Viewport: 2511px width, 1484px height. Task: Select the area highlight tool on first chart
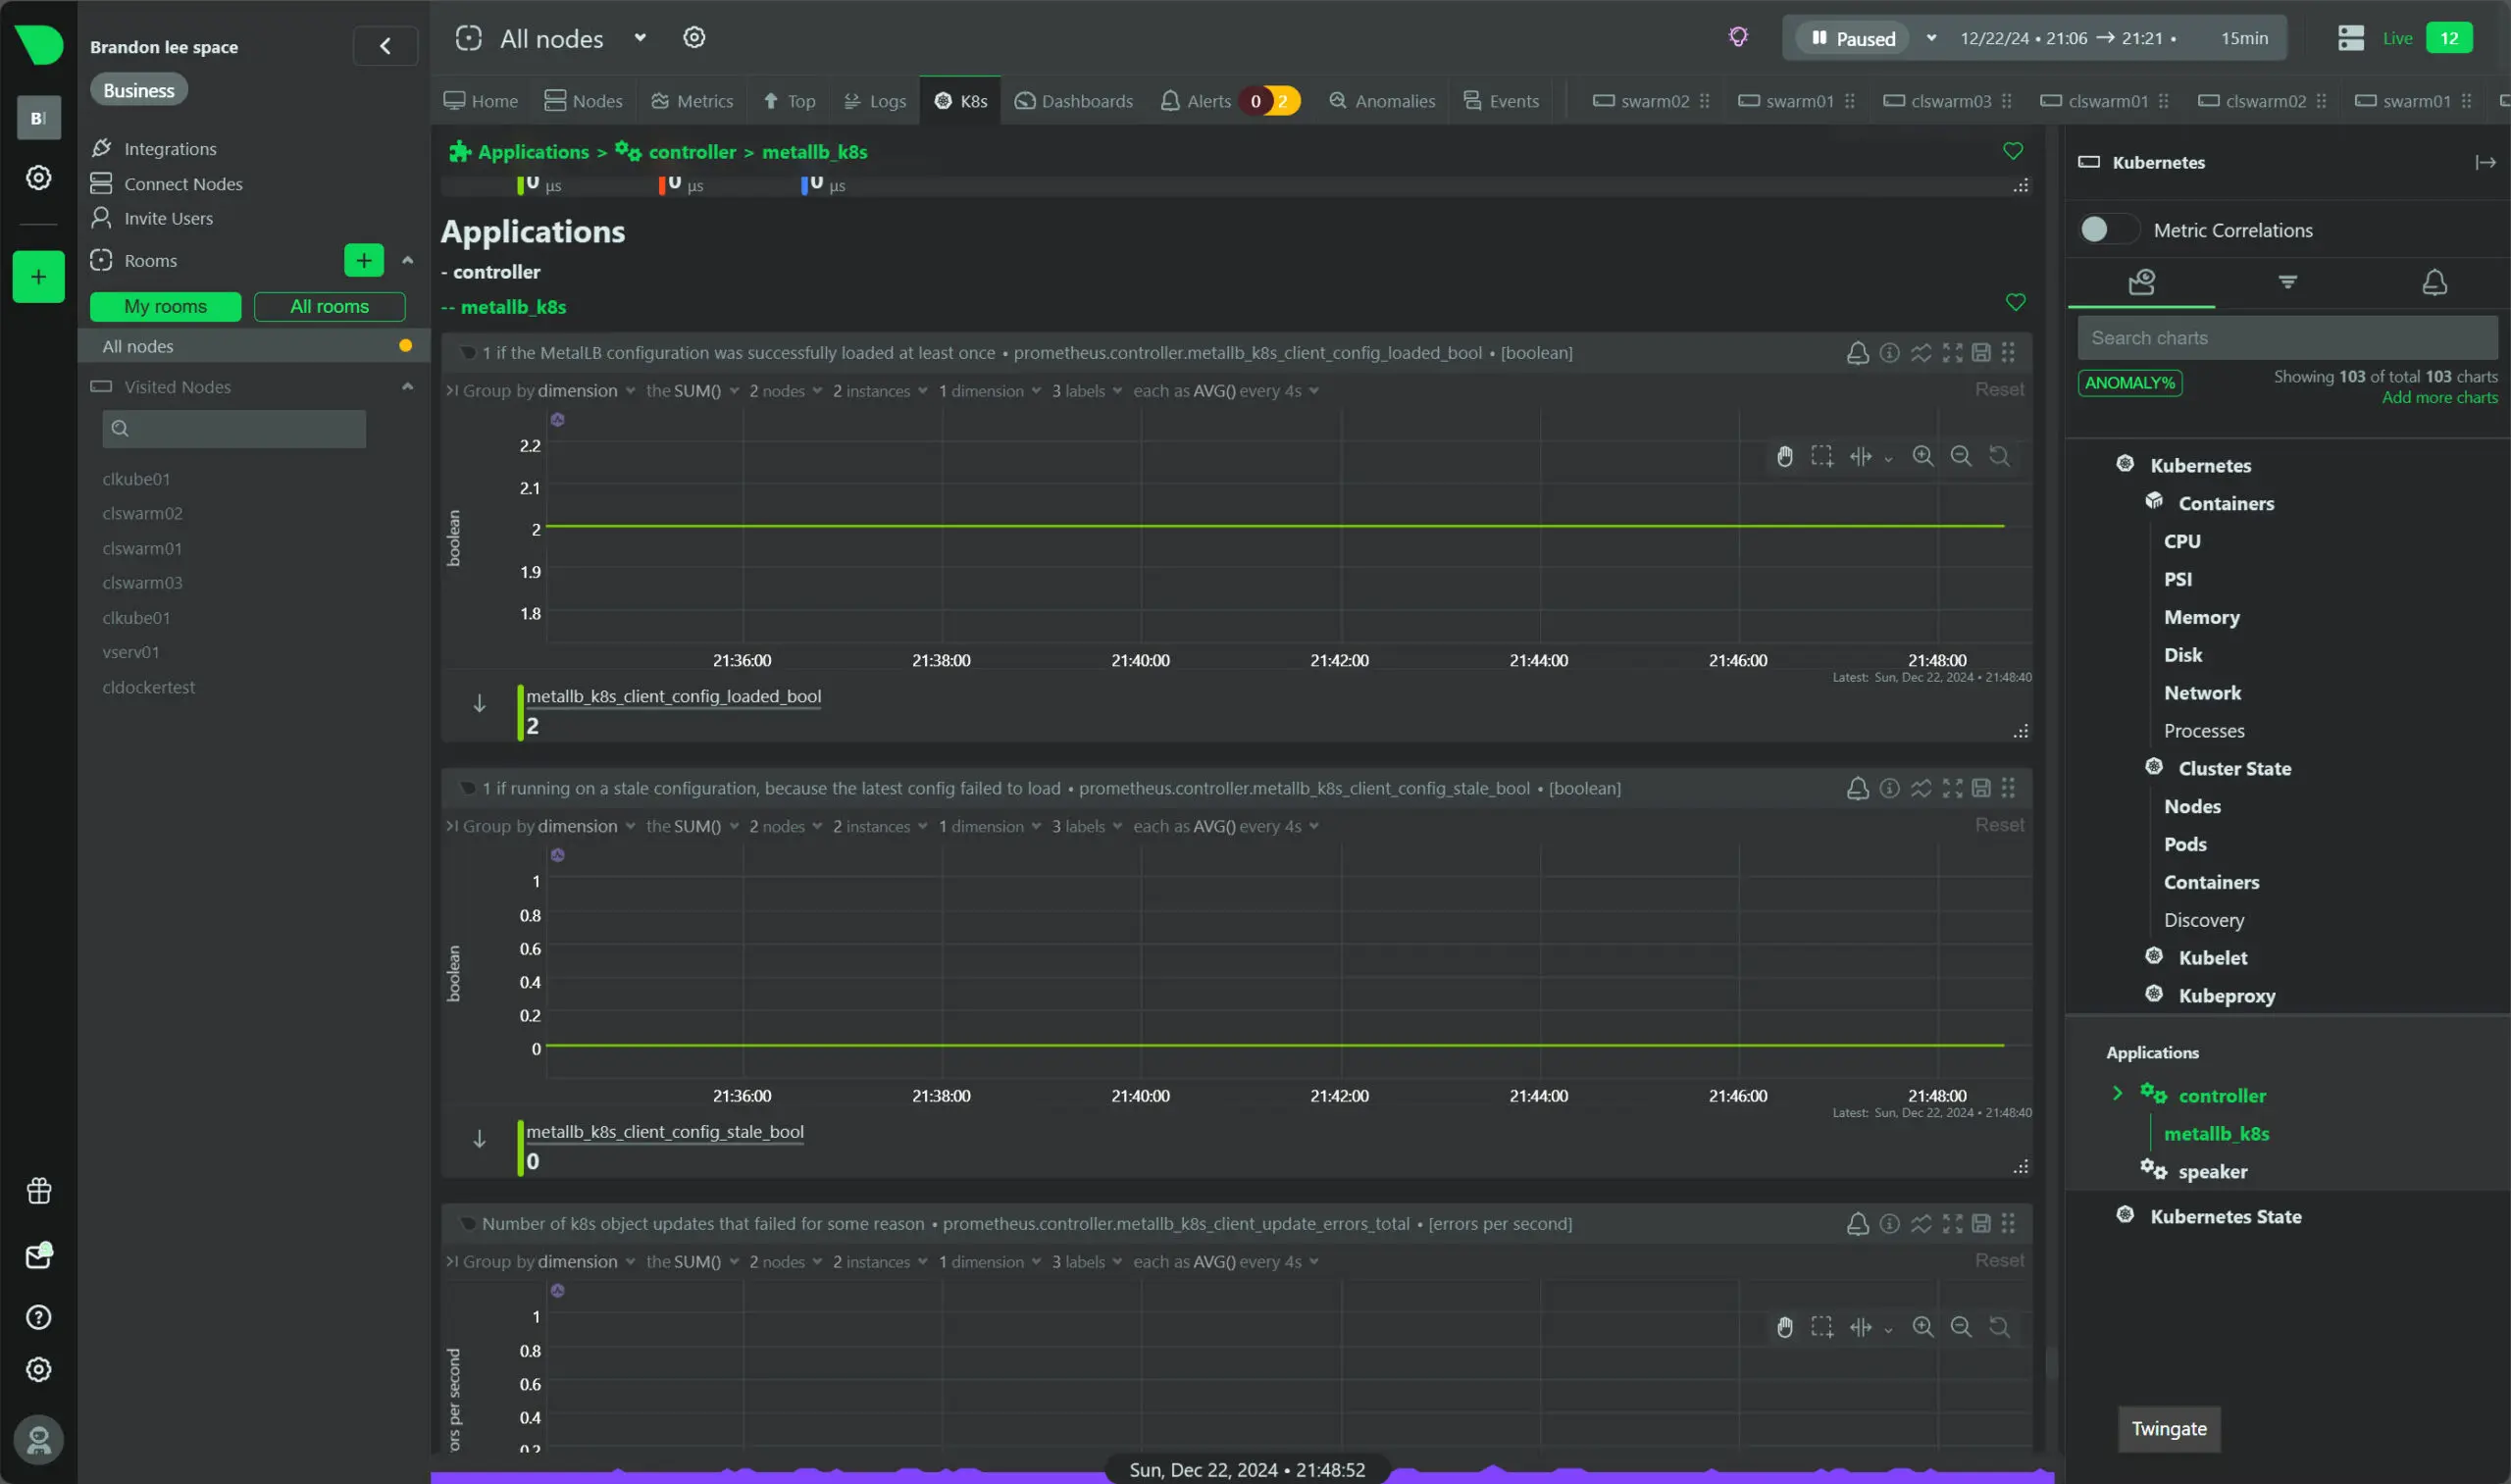point(1822,457)
